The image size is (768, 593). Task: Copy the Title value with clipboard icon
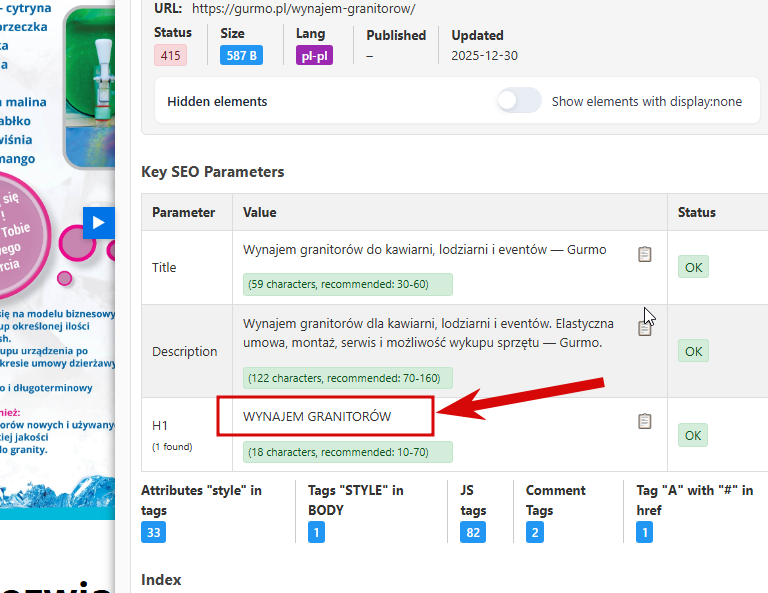(x=645, y=254)
